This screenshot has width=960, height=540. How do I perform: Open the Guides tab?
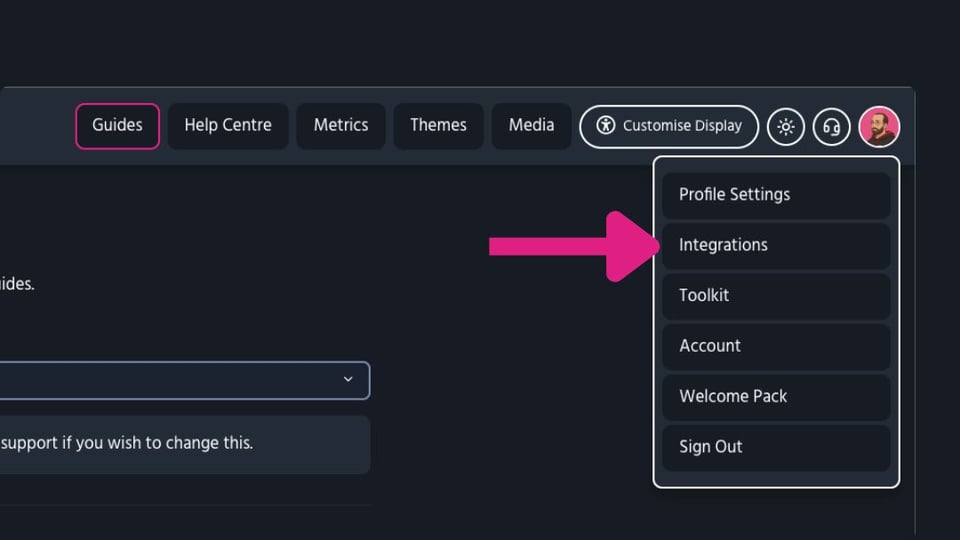pyautogui.click(x=118, y=126)
